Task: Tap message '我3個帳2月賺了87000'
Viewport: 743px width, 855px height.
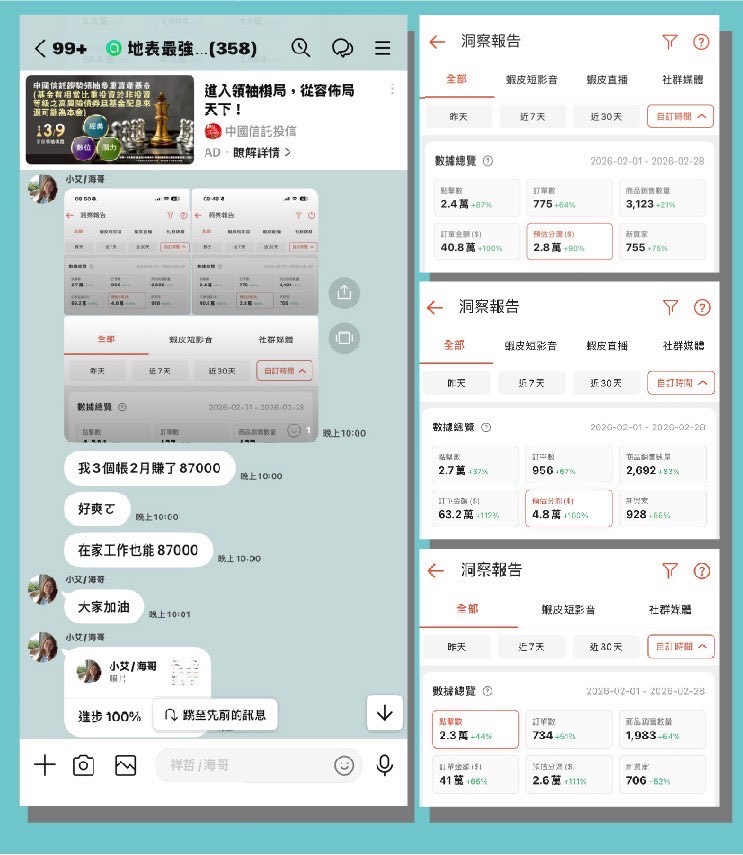Action: coord(149,468)
